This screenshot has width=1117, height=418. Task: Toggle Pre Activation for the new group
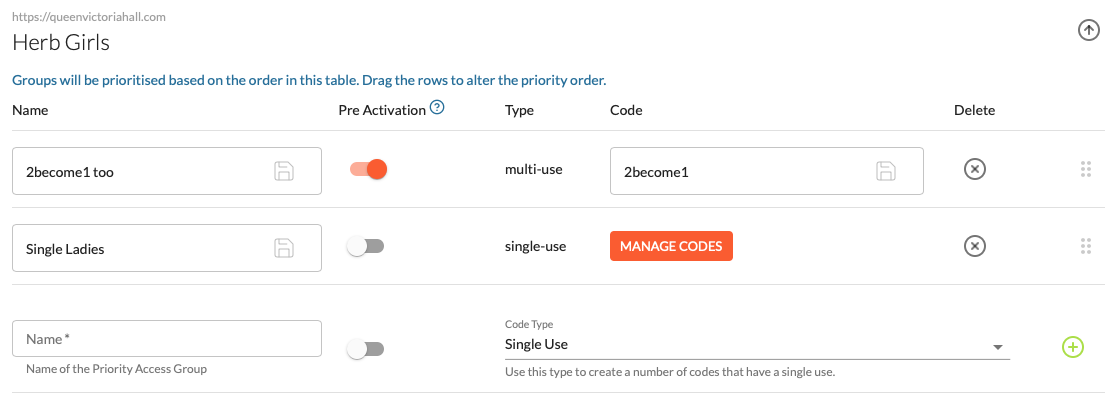365,349
